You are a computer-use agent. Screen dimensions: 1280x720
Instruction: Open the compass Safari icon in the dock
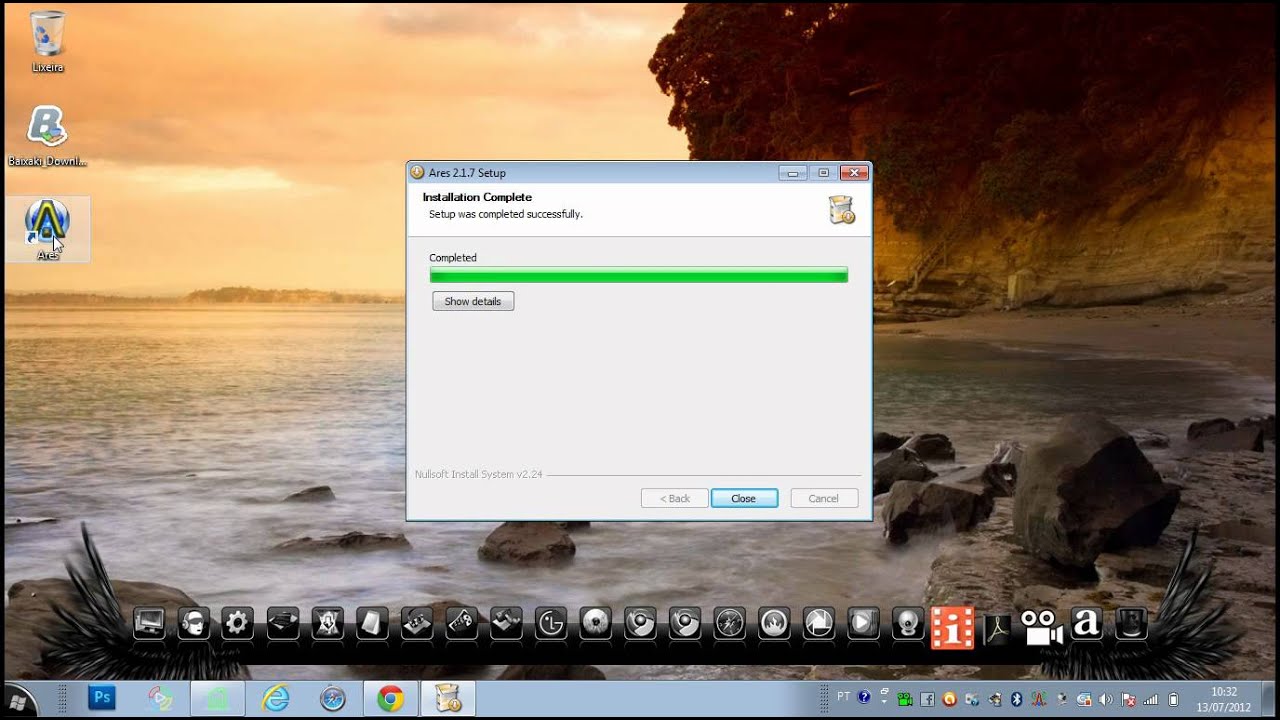click(730, 624)
